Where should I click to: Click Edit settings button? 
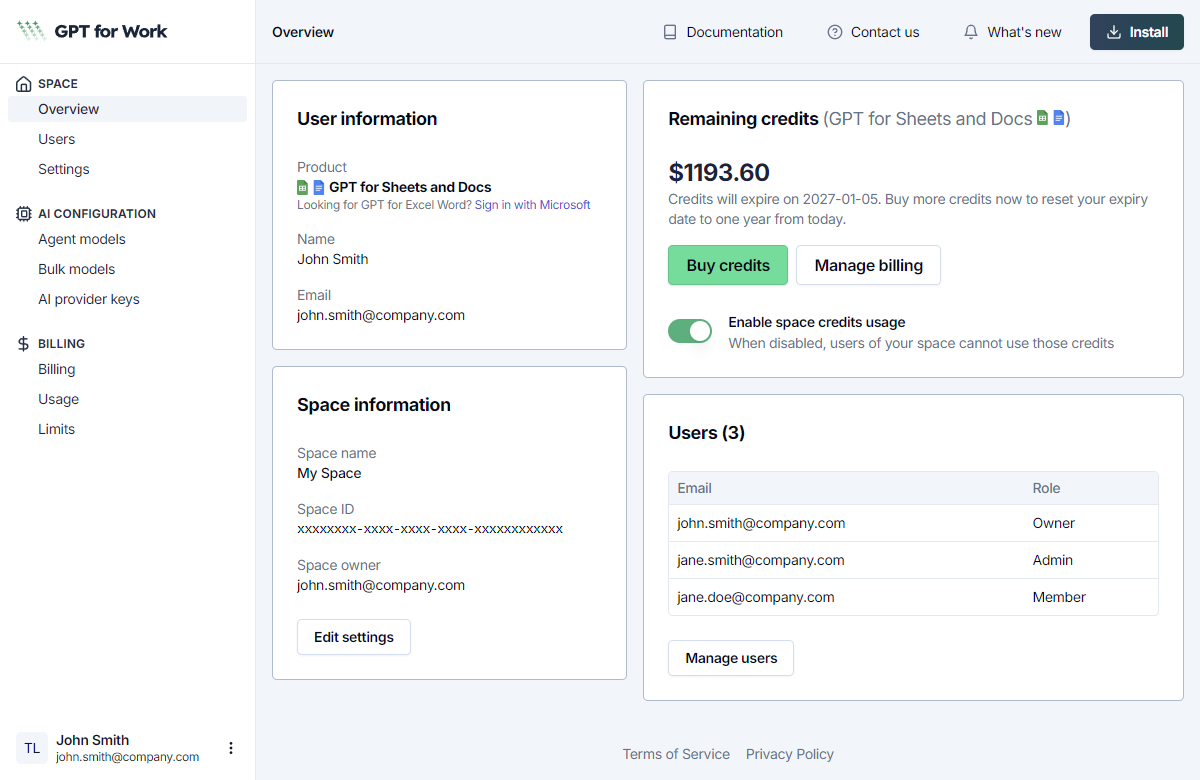[354, 637]
